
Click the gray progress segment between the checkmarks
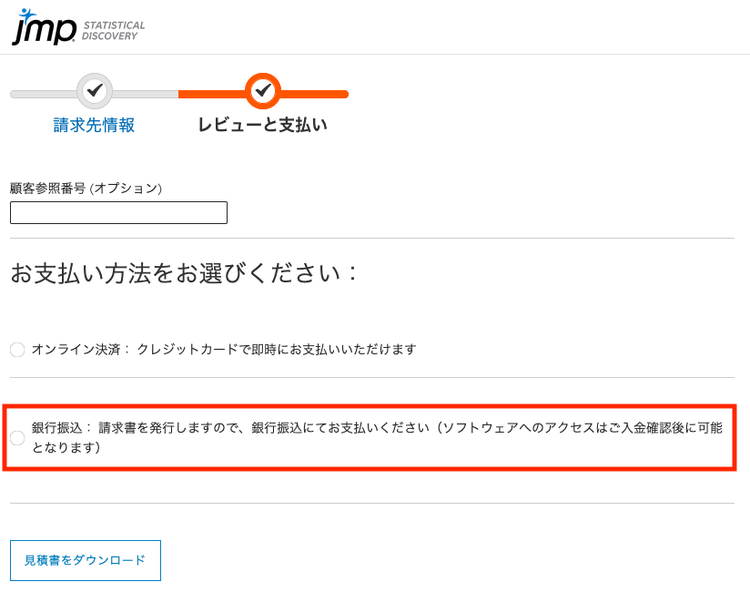point(146,94)
